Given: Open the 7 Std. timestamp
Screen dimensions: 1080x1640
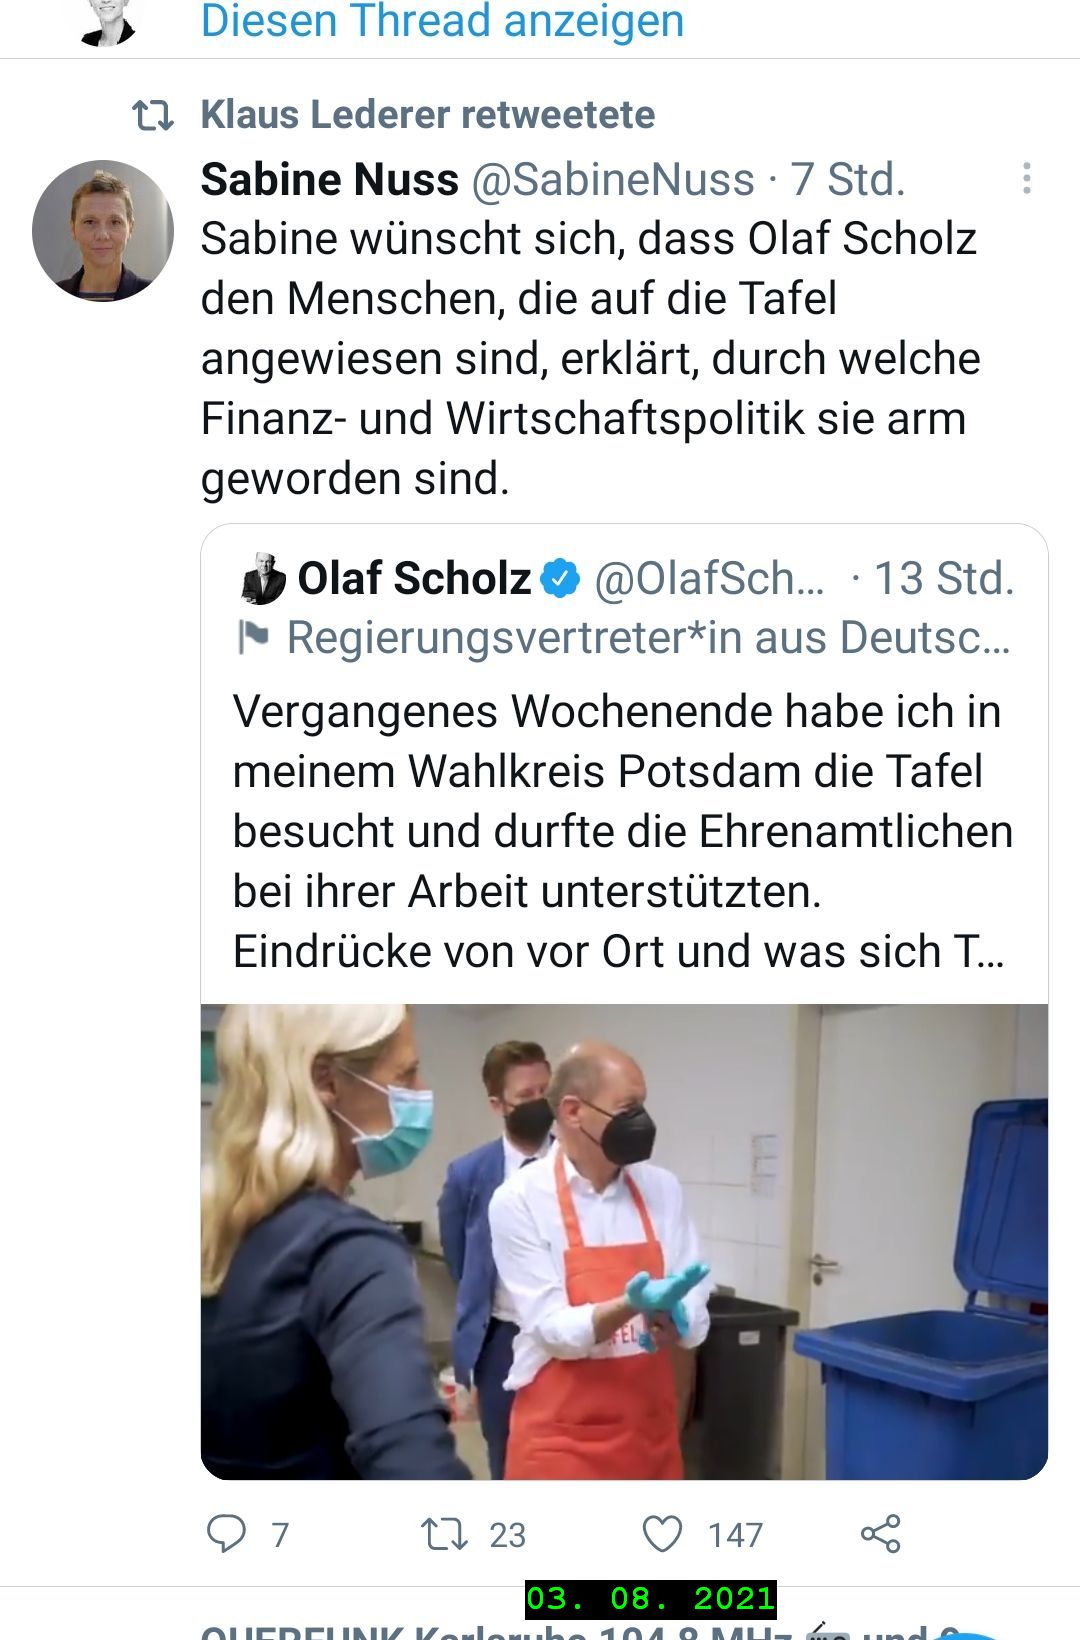Looking at the screenshot, I should [848, 180].
